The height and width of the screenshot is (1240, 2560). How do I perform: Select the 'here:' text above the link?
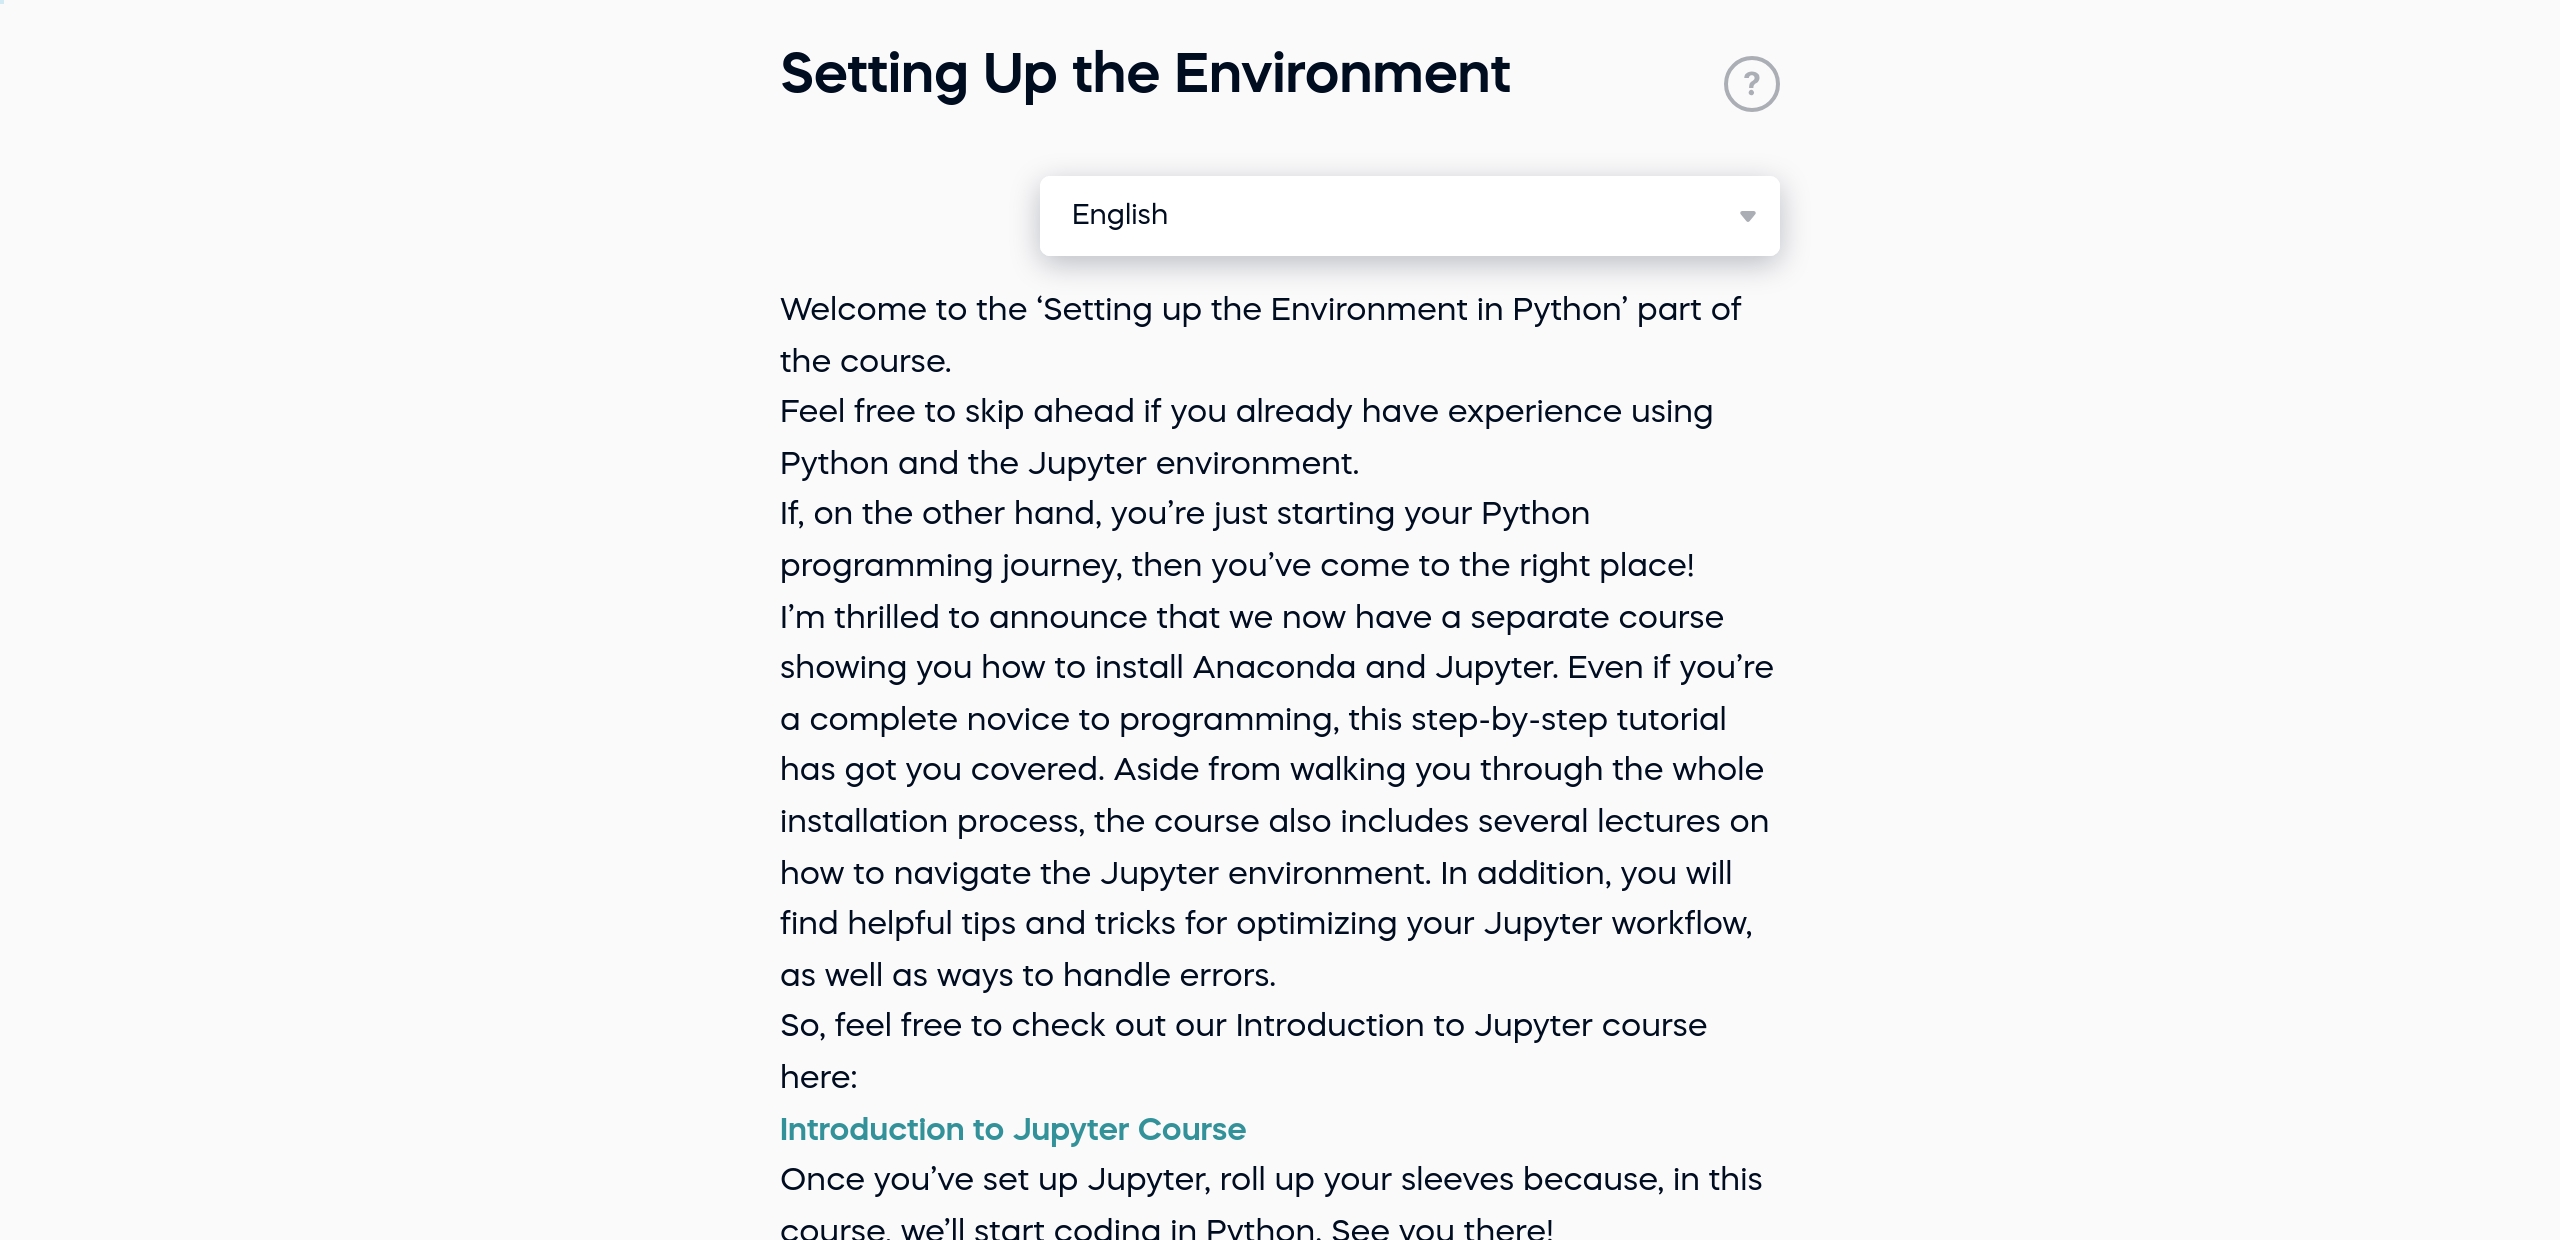818,1077
